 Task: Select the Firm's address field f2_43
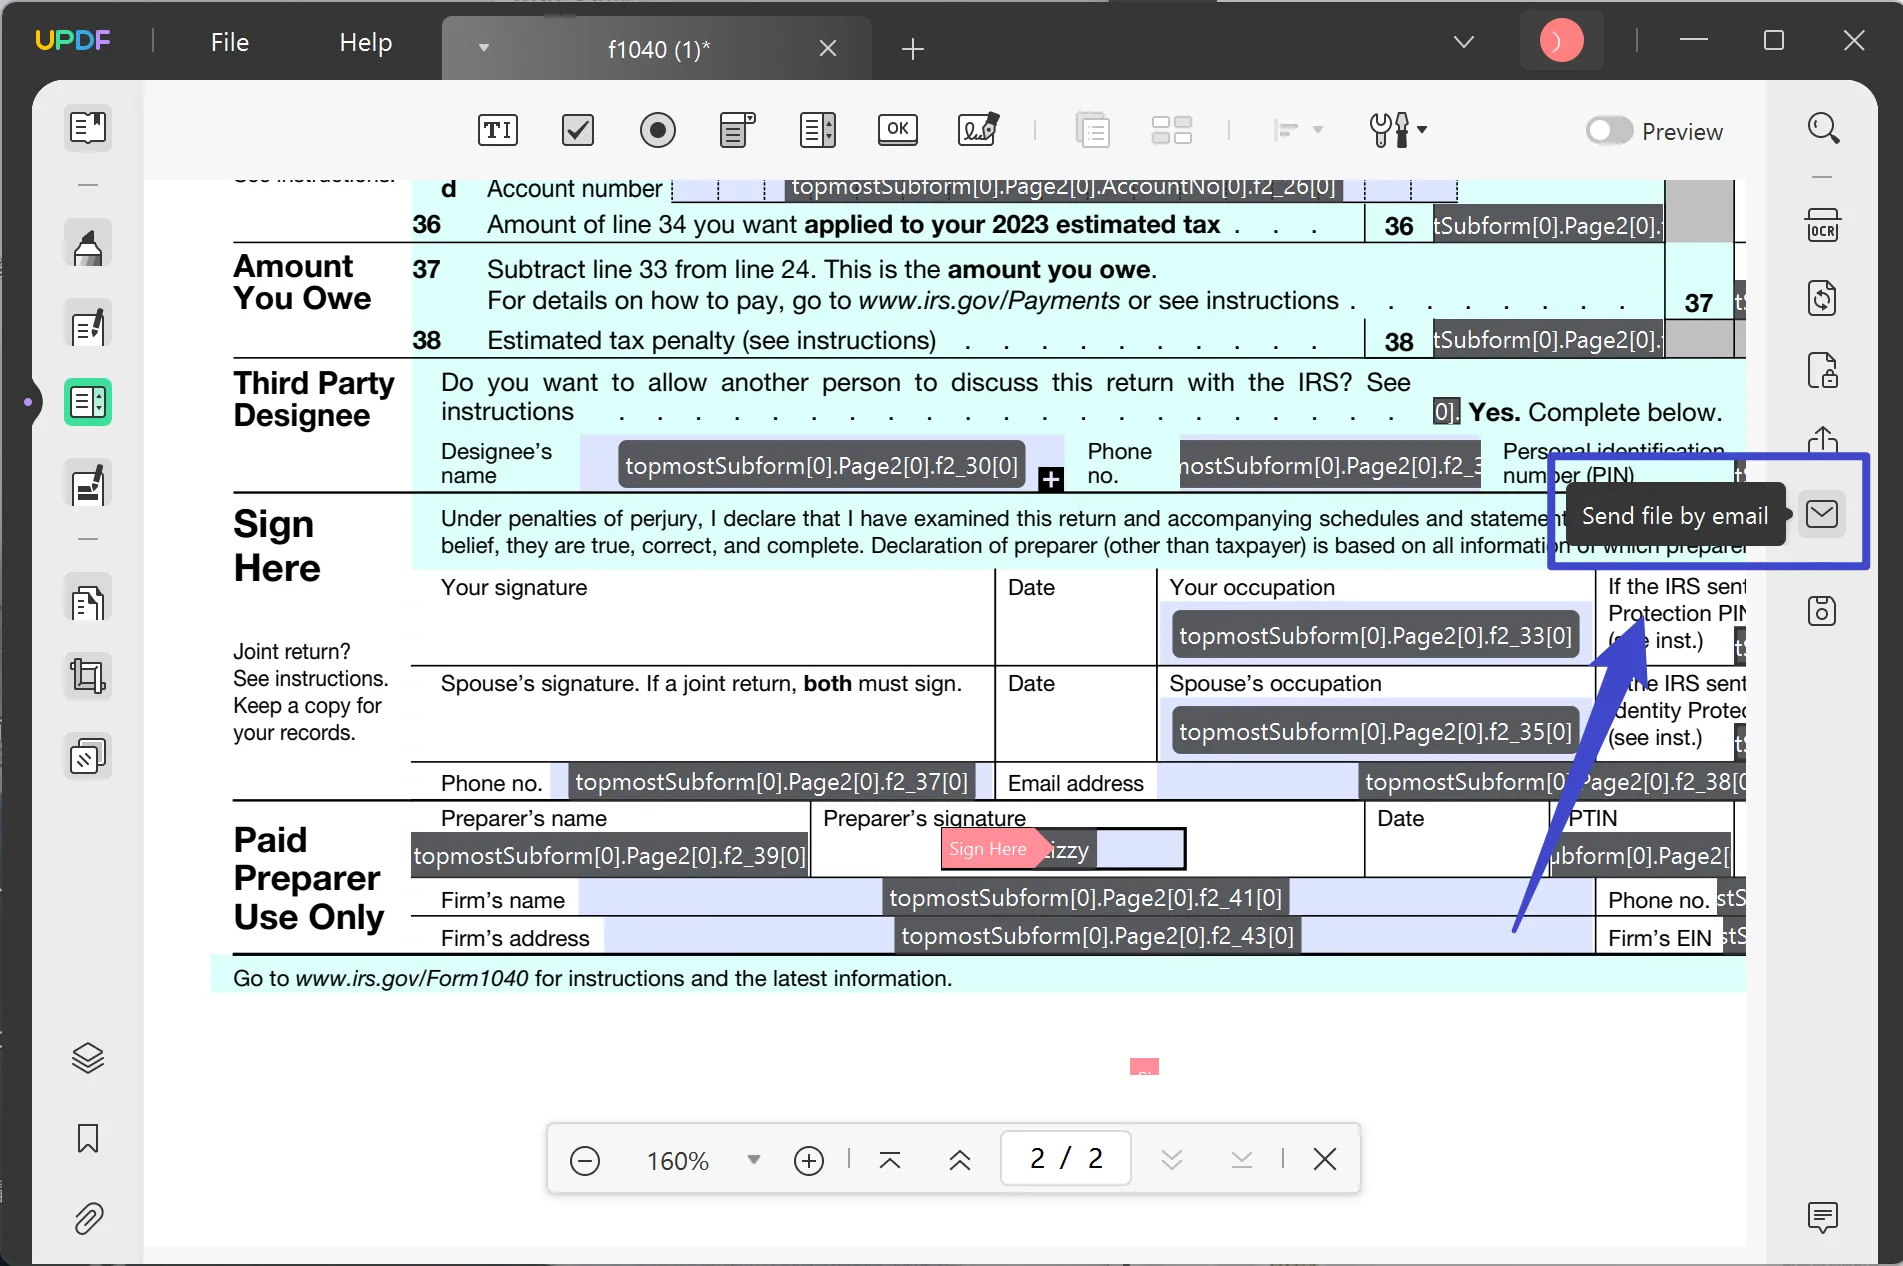pos(1098,936)
